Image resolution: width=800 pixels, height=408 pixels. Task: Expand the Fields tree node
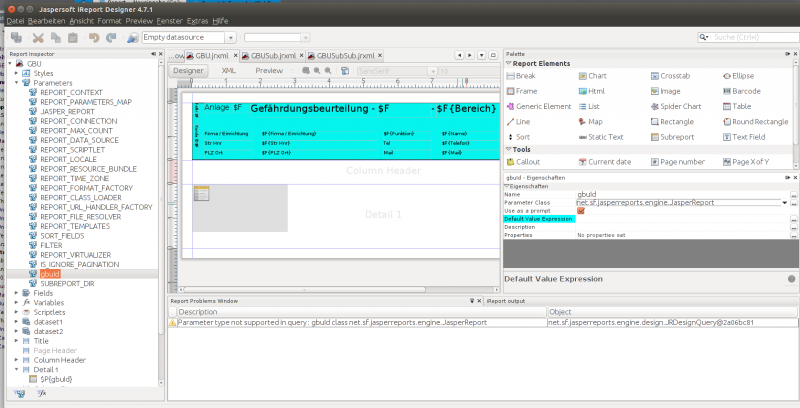pyautogui.click(x=17, y=293)
